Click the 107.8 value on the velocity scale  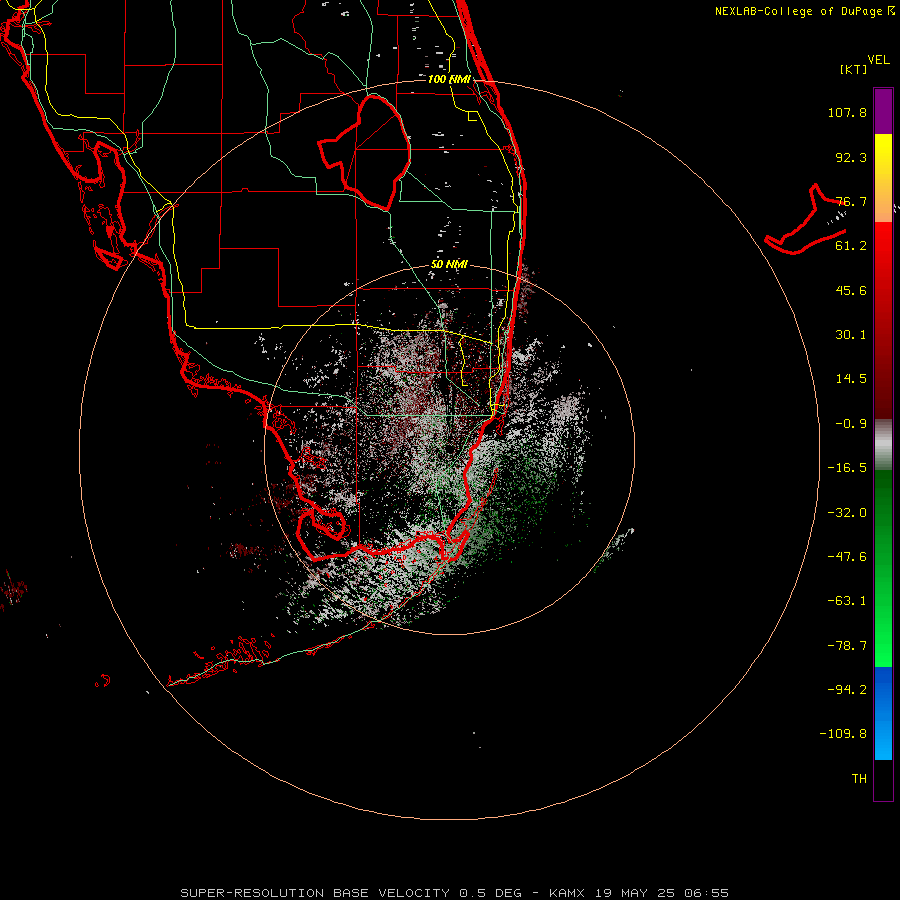(847, 112)
